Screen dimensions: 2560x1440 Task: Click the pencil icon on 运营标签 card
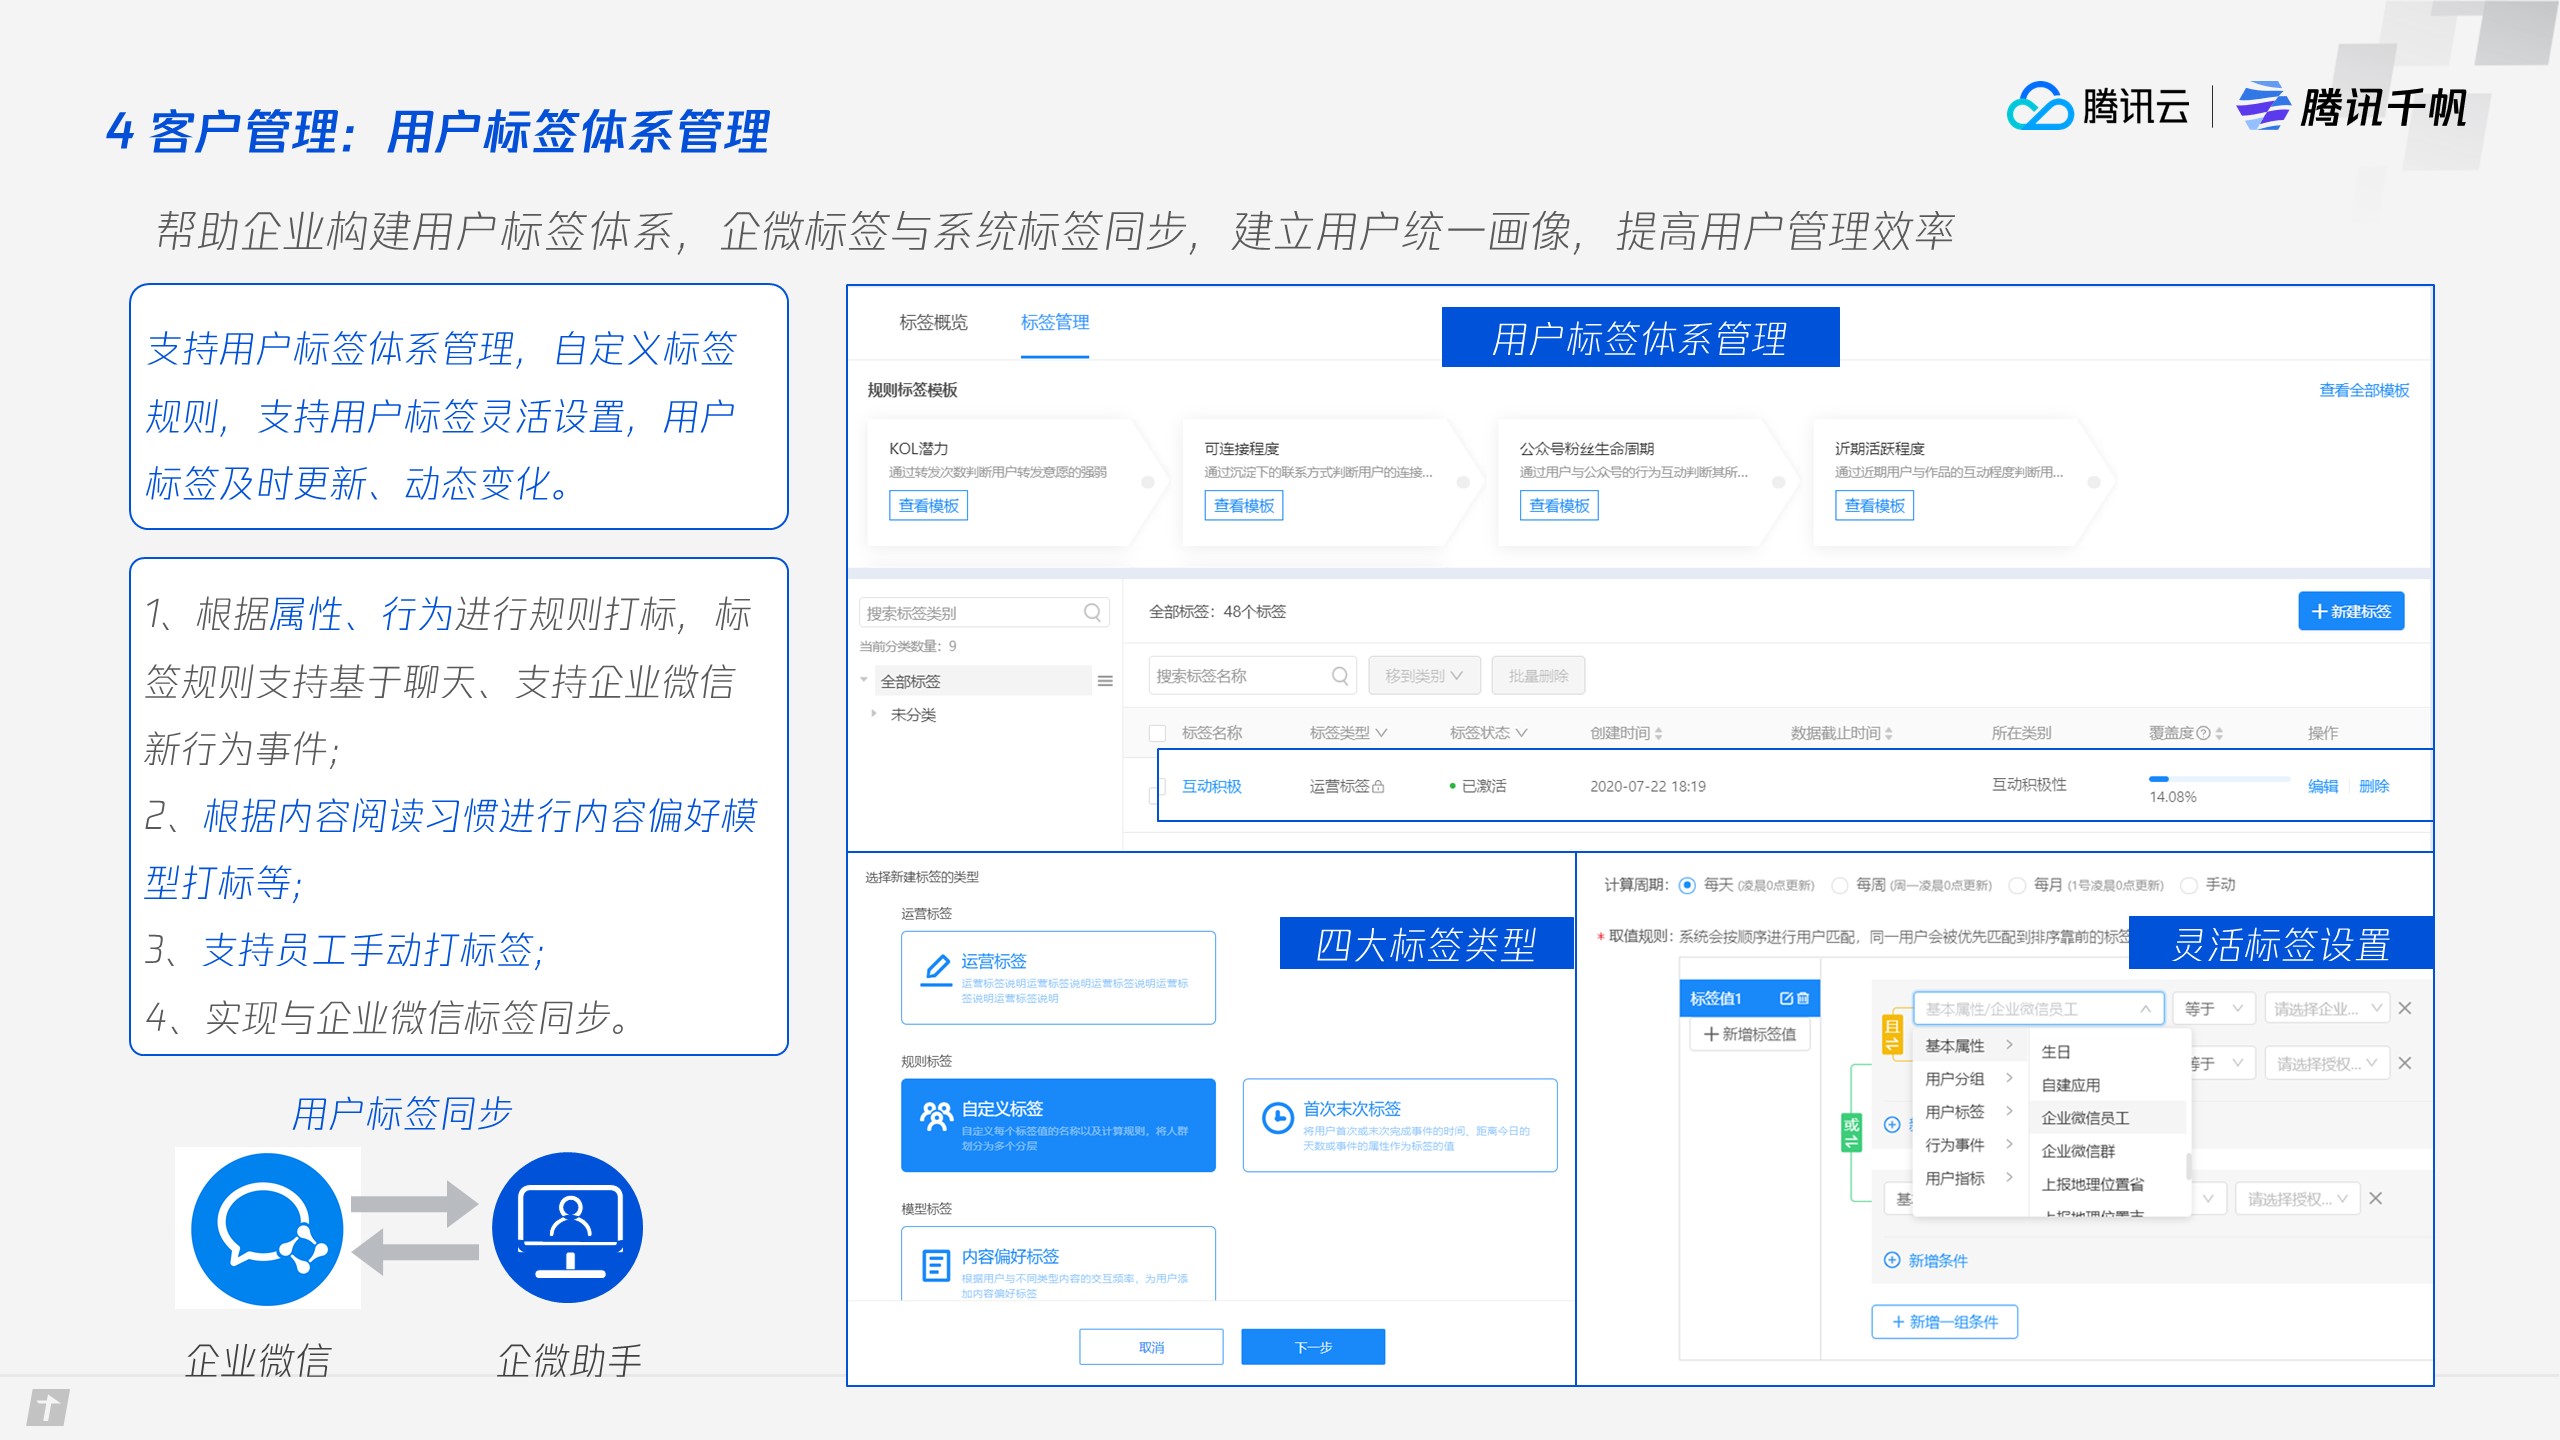click(x=936, y=970)
